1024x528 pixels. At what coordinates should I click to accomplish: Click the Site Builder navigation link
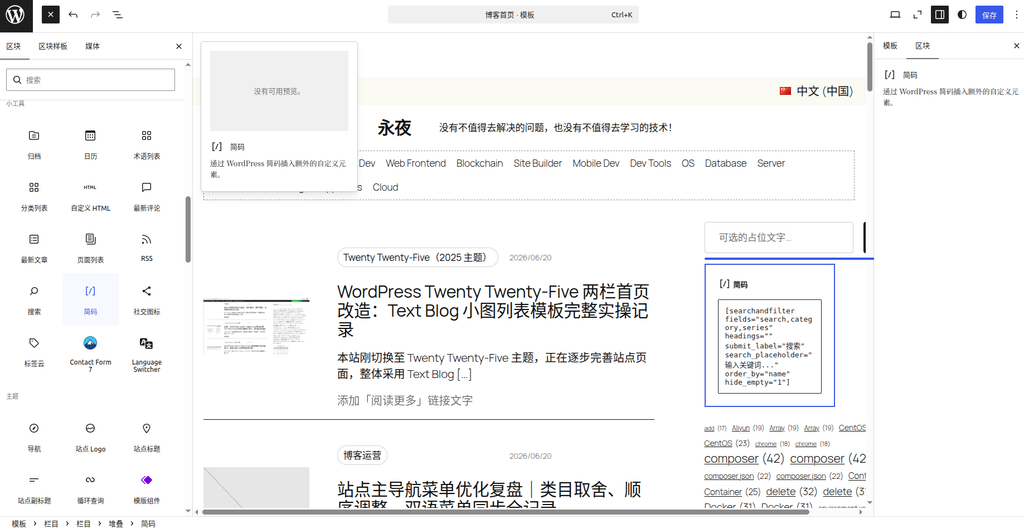coord(537,163)
